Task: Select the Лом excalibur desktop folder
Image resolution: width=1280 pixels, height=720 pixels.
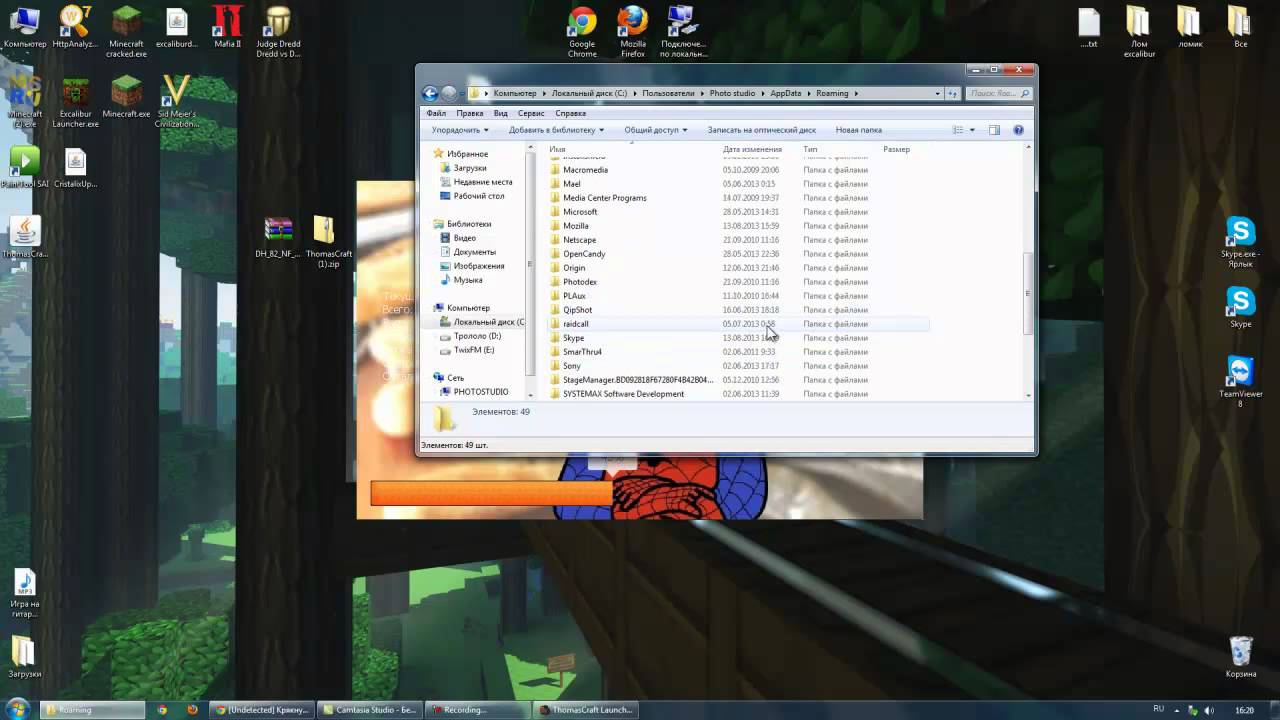Action: click(x=1138, y=32)
